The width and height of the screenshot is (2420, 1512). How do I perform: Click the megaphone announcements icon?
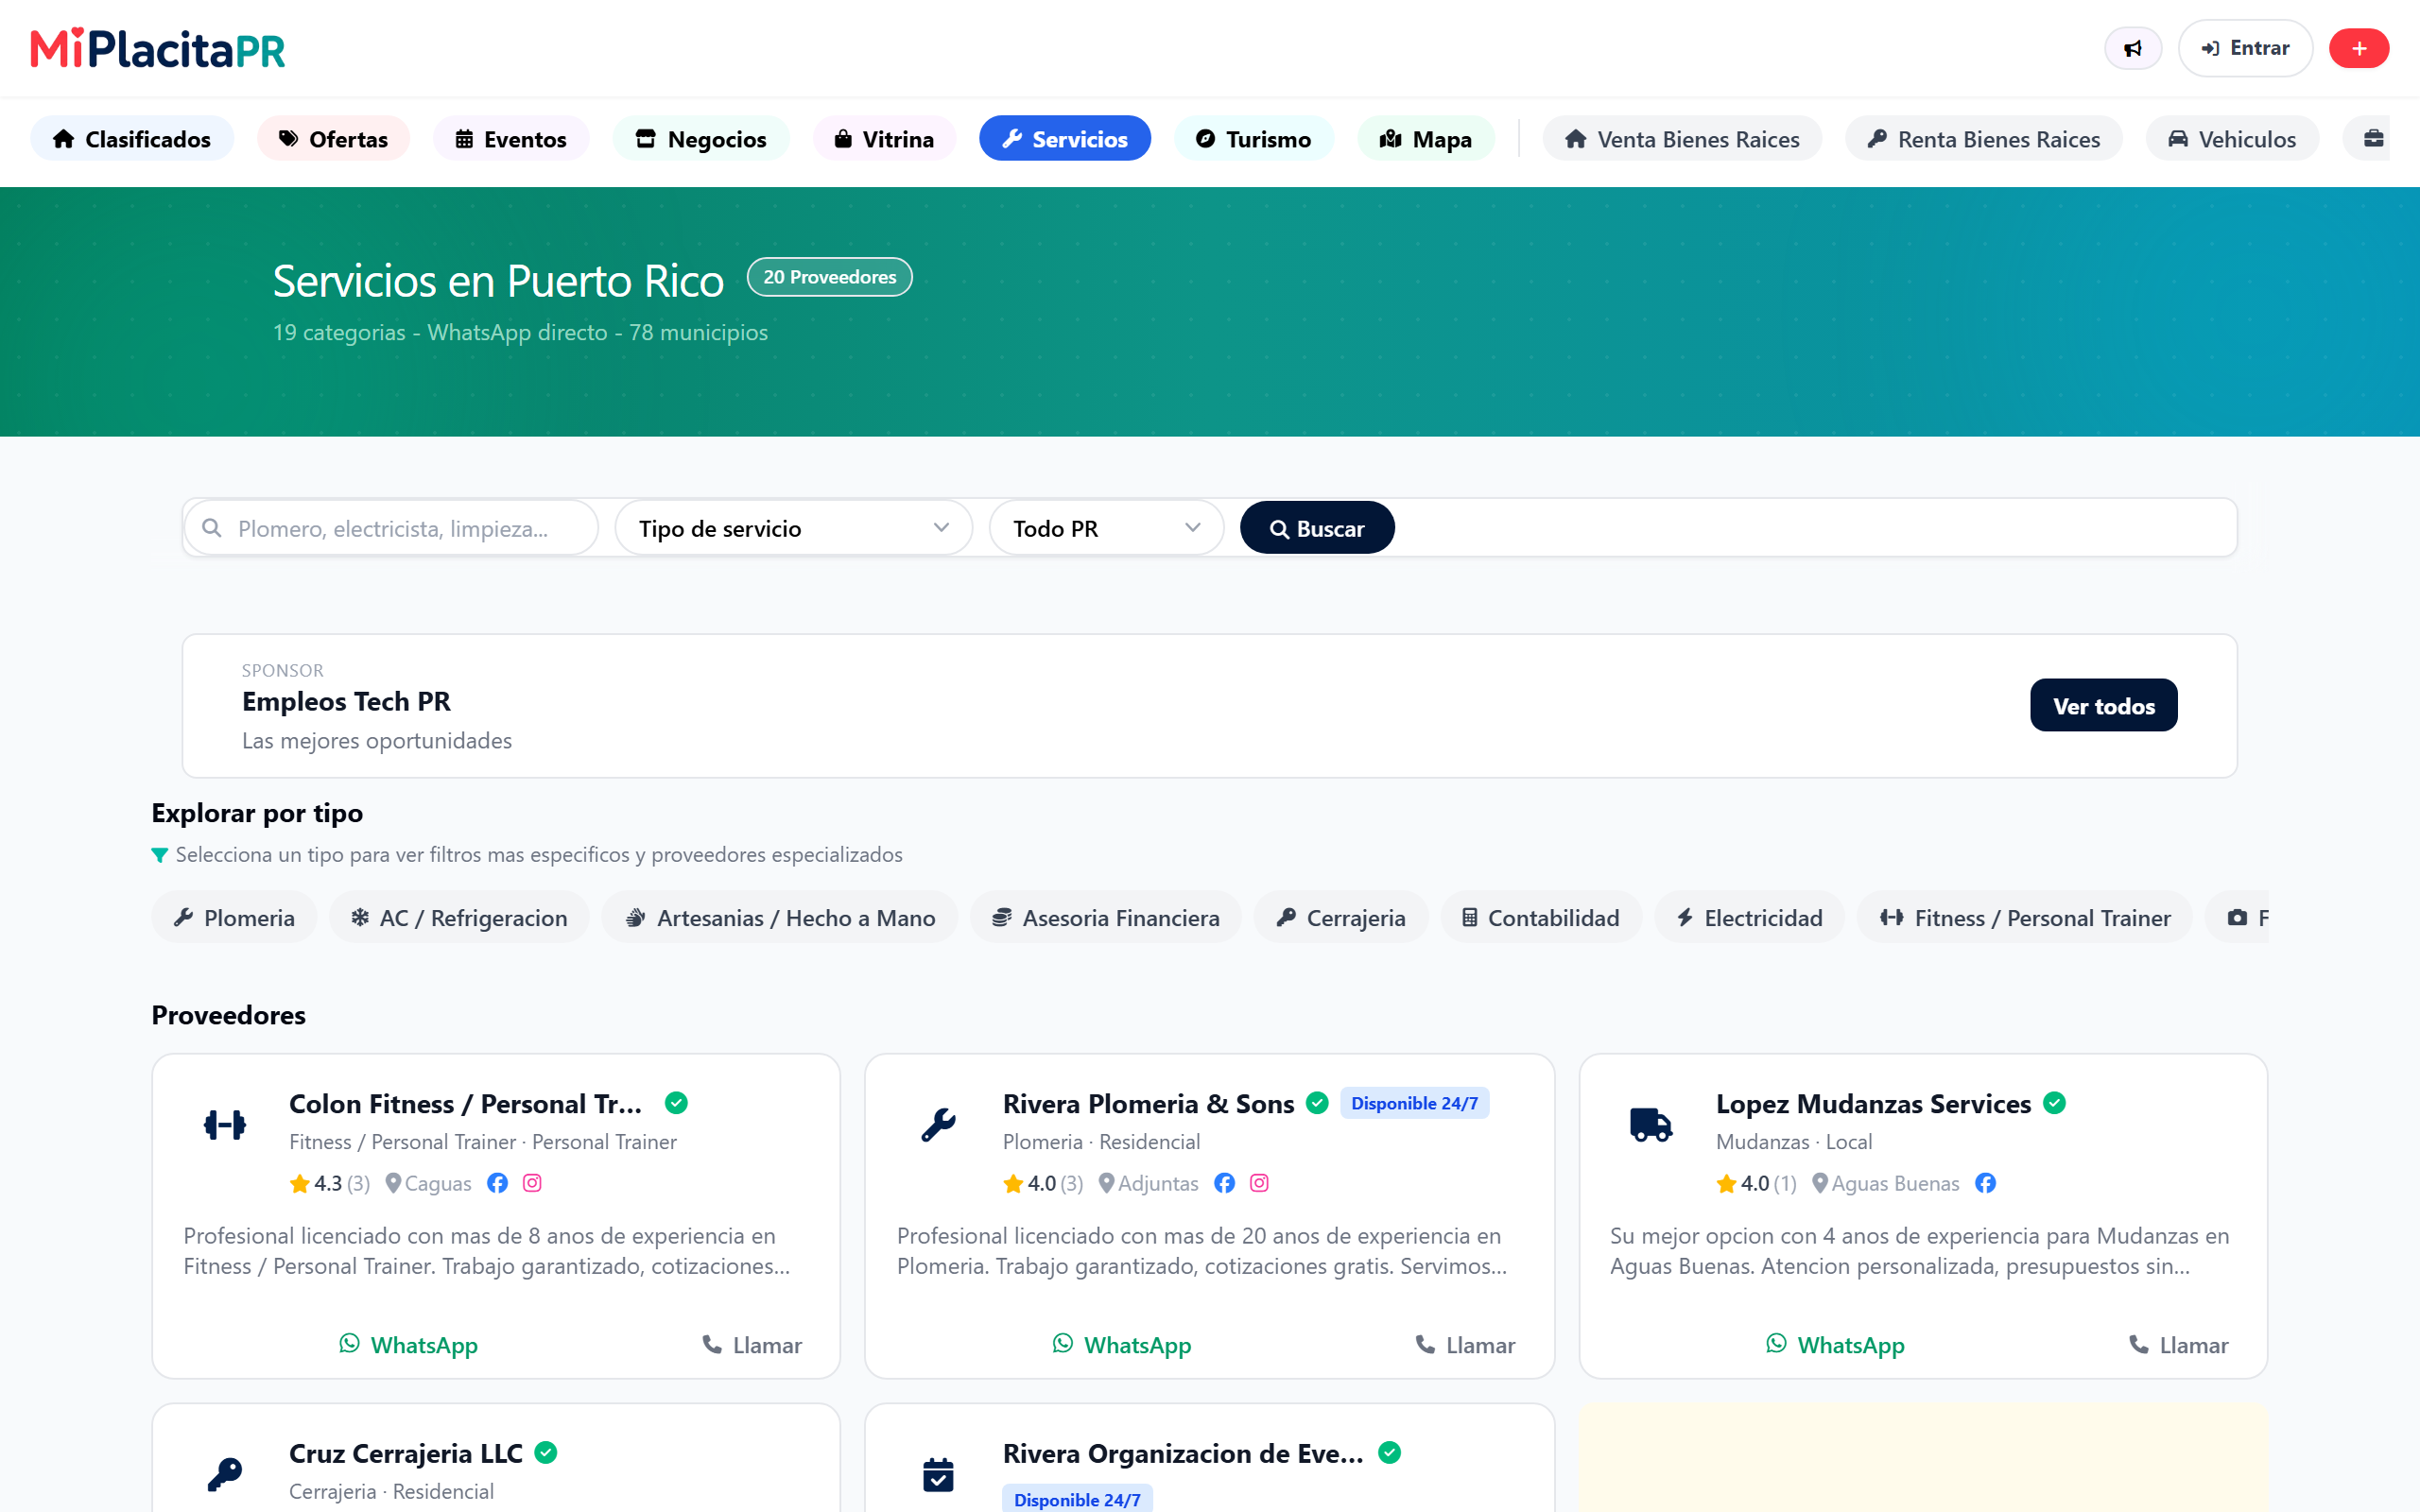[2132, 48]
